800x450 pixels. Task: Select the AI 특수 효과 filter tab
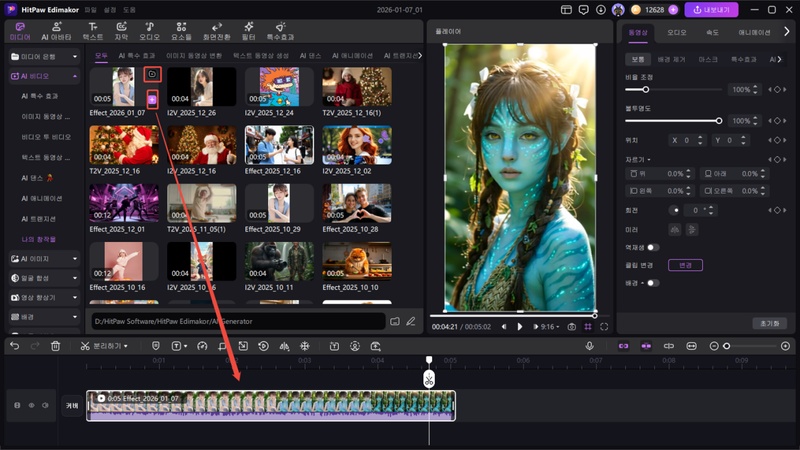pyautogui.click(x=136, y=56)
